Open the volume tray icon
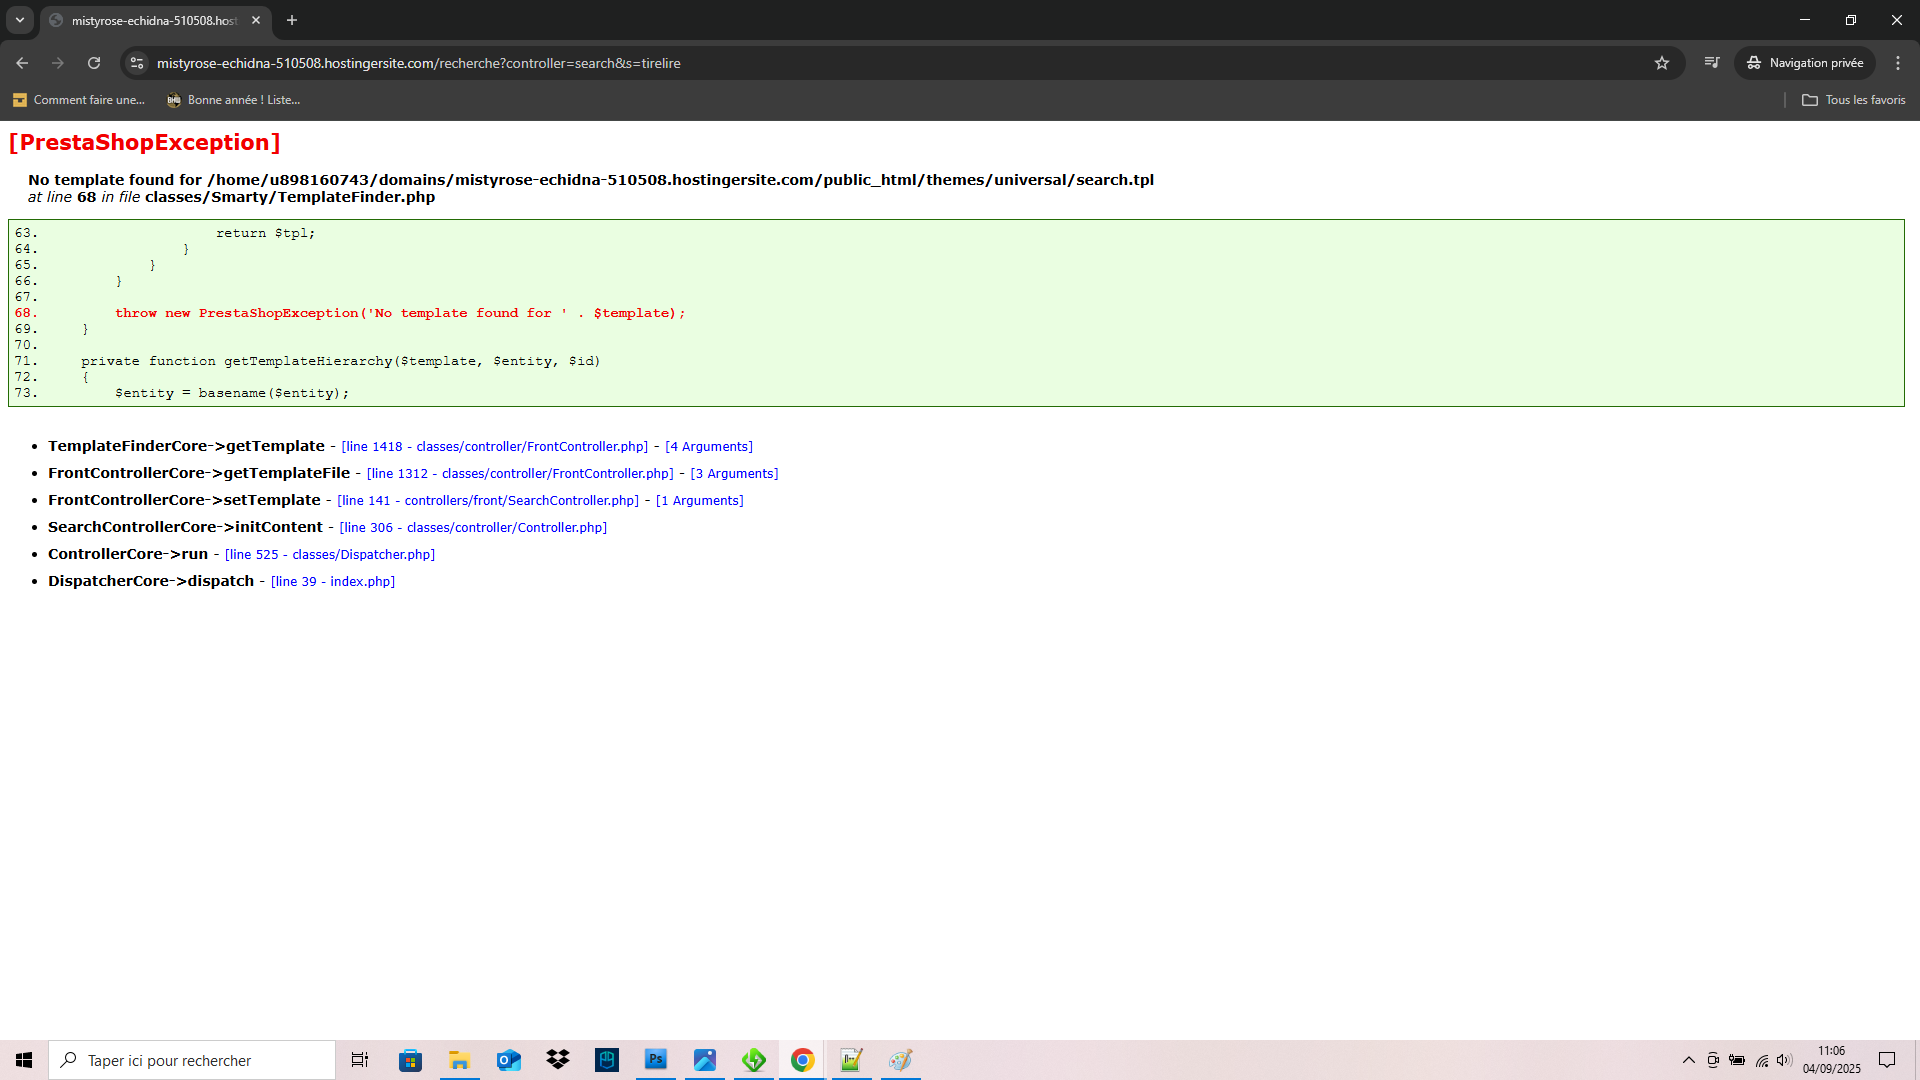Image resolution: width=1920 pixels, height=1080 pixels. [1785, 1060]
